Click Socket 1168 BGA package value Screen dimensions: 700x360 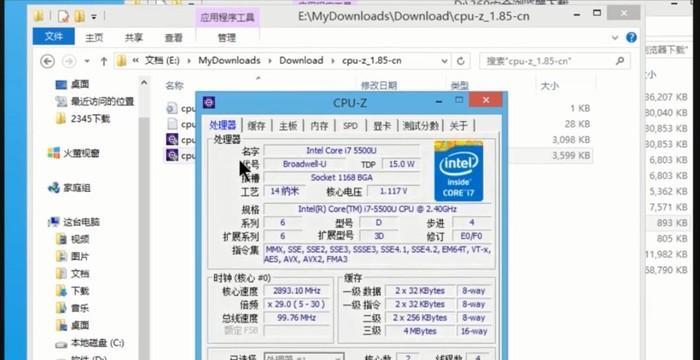coord(342,177)
